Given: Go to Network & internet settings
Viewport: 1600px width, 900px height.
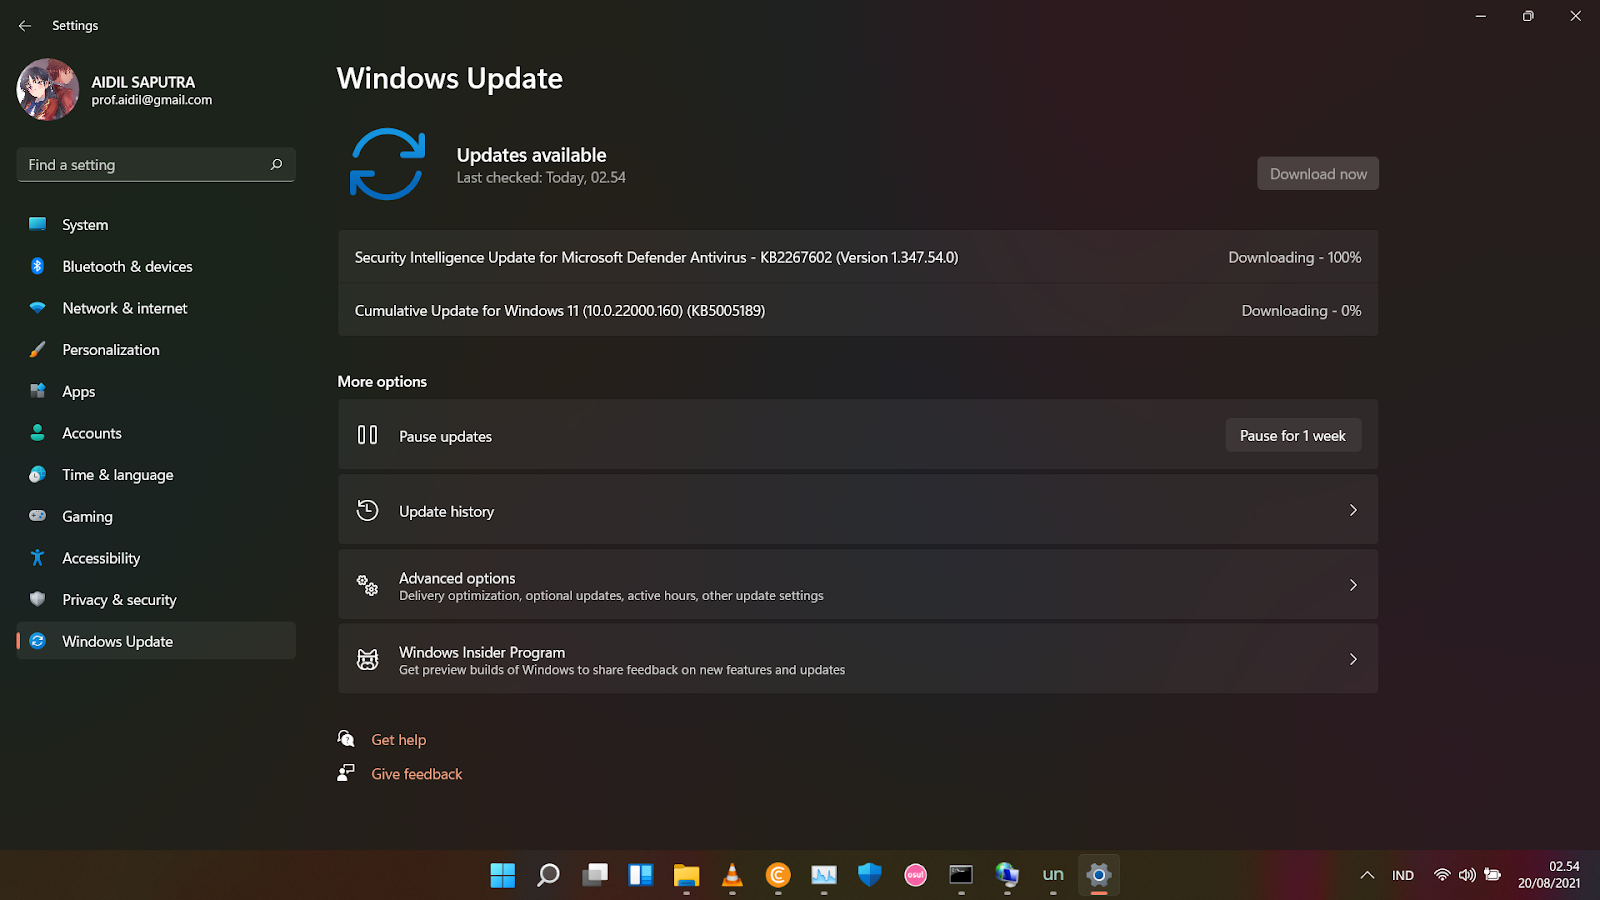Looking at the screenshot, I should point(156,308).
